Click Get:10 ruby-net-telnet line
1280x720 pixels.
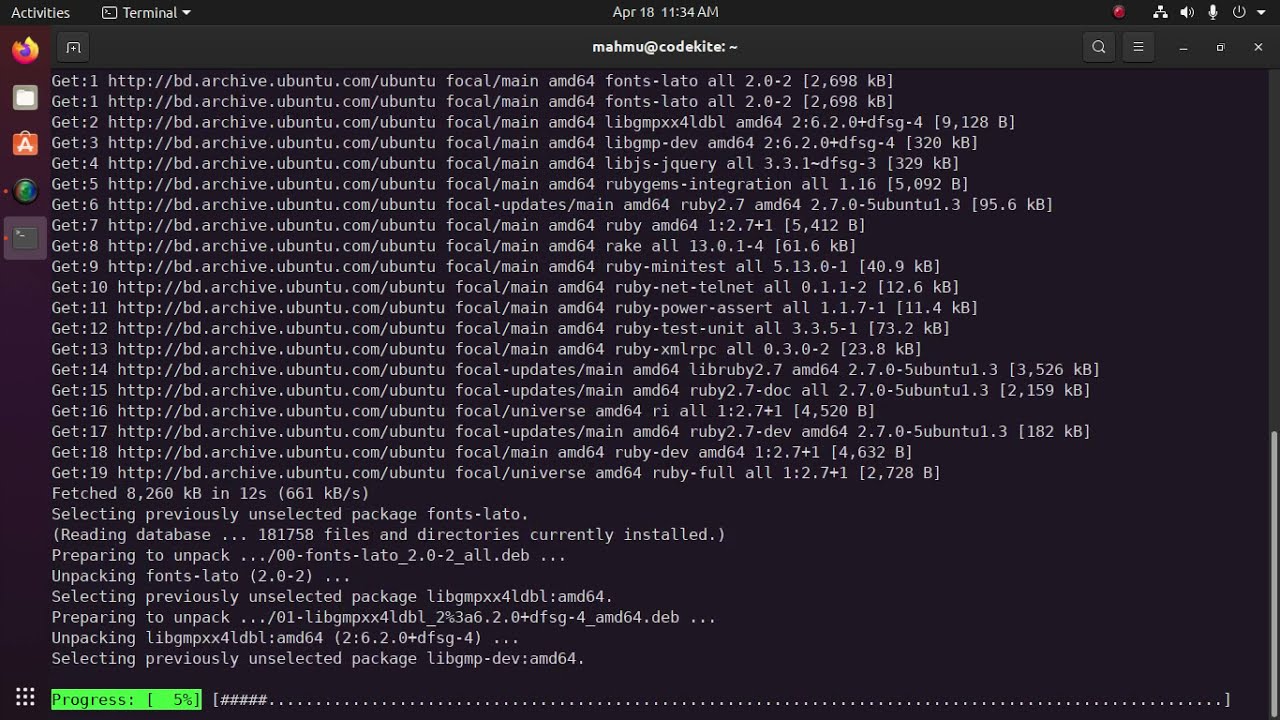(505, 287)
